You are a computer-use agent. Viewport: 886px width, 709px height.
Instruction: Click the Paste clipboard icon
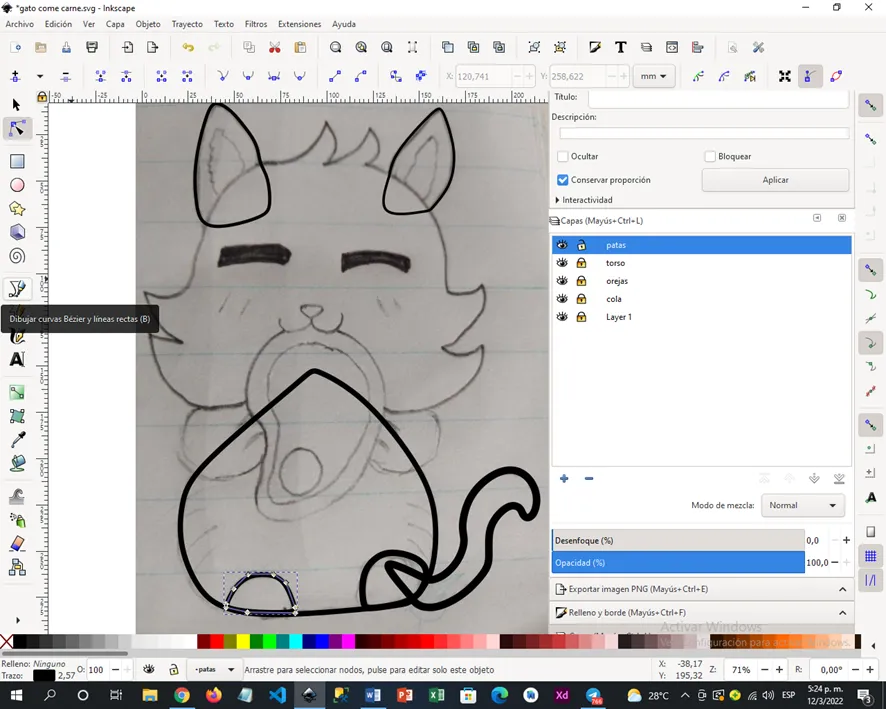point(300,47)
